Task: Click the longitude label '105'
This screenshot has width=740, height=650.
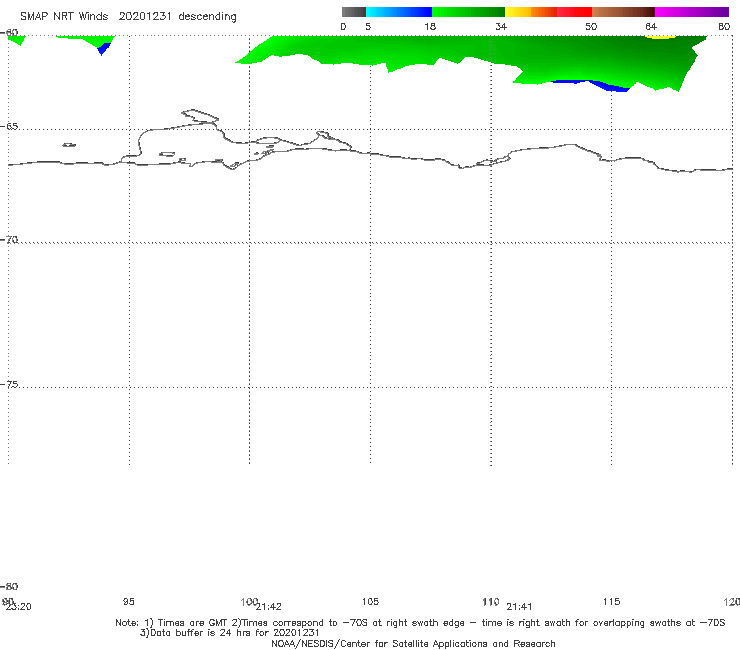Action: tap(370, 601)
